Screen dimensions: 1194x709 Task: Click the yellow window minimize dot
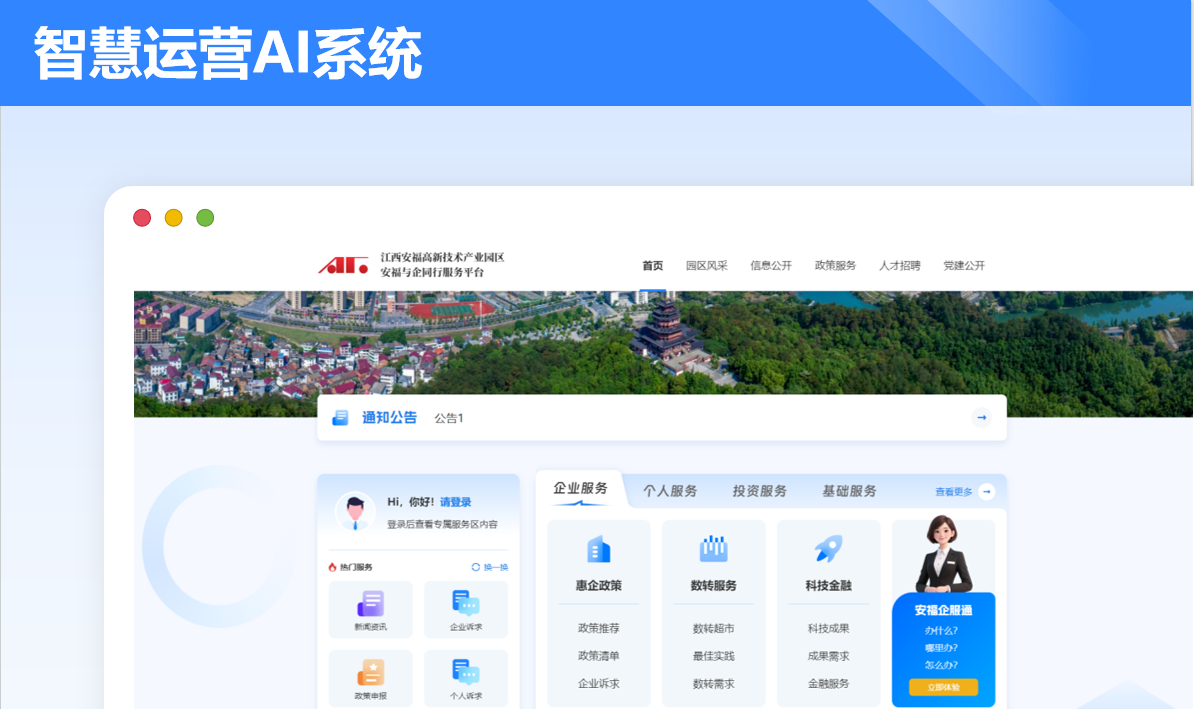click(x=174, y=218)
